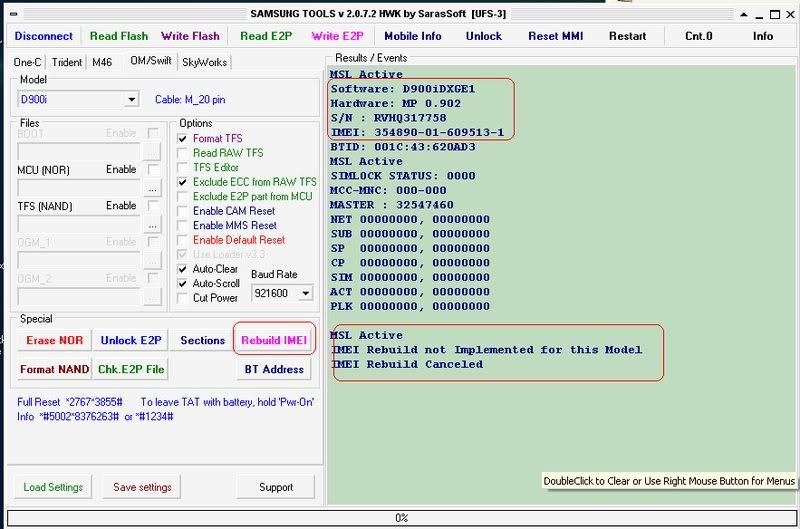Click the Support button
This screenshot has width=800, height=529.
point(276,487)
